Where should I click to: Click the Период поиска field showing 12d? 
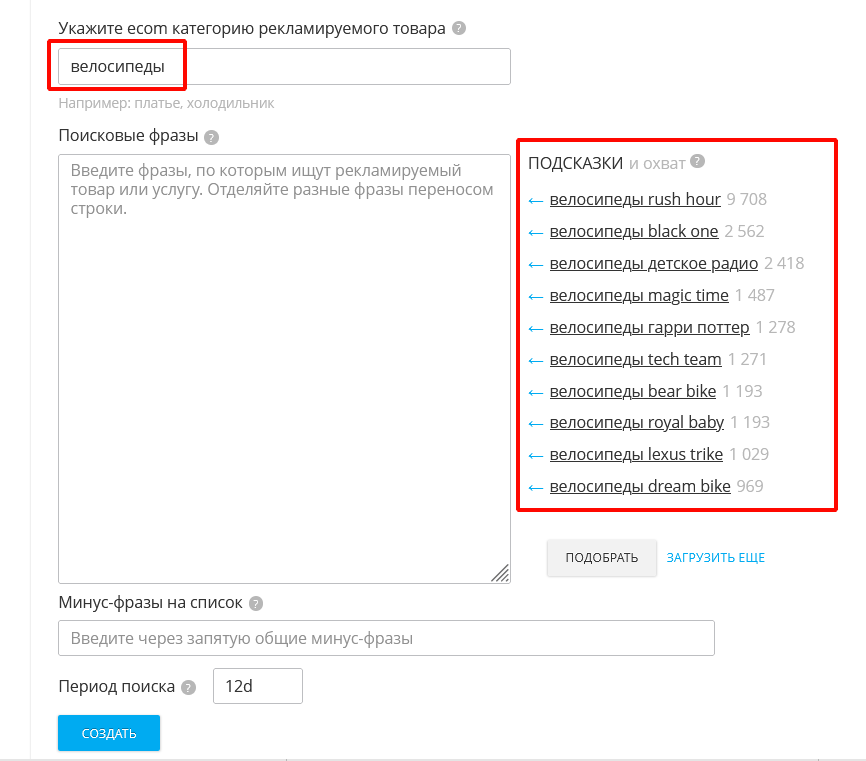(257, 687)
